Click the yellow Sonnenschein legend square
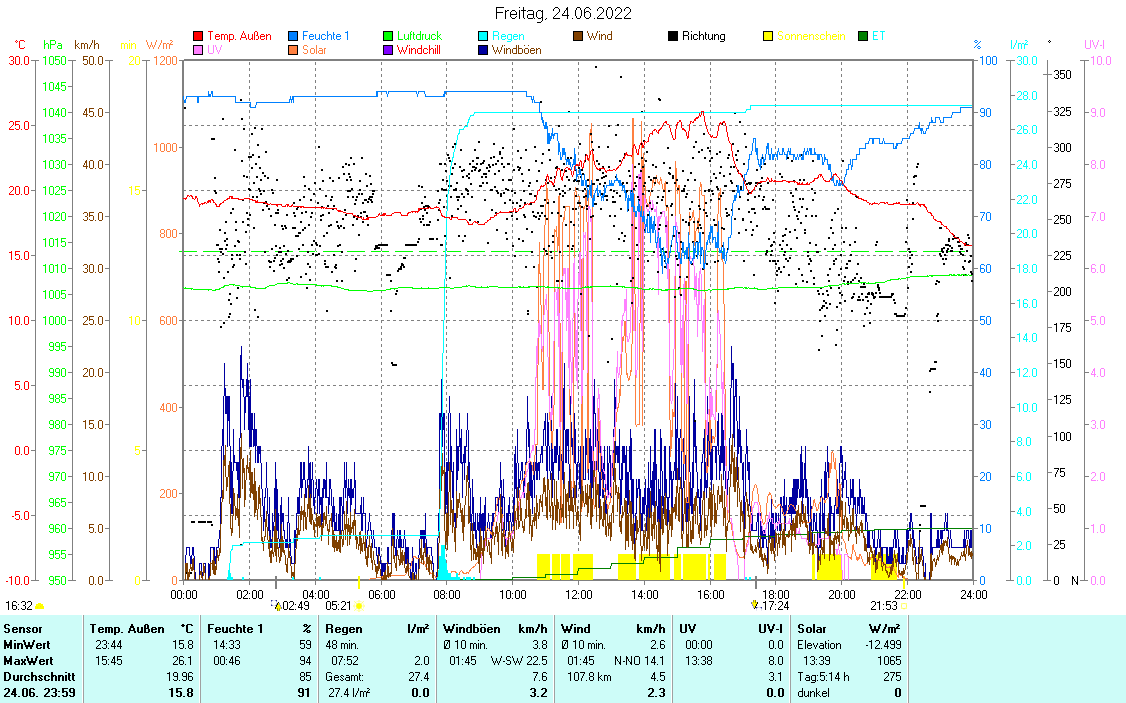 tap(769, 36)
